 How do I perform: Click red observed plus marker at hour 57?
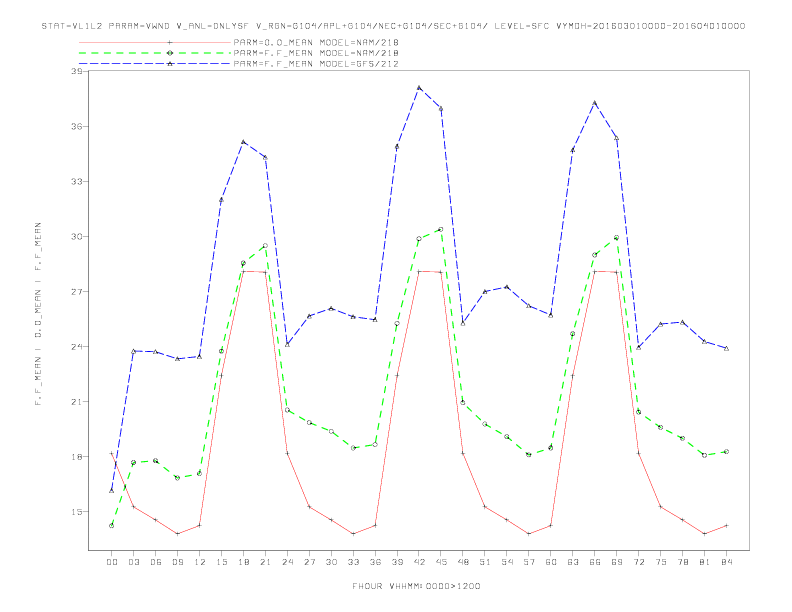click(x=529, y=534)
